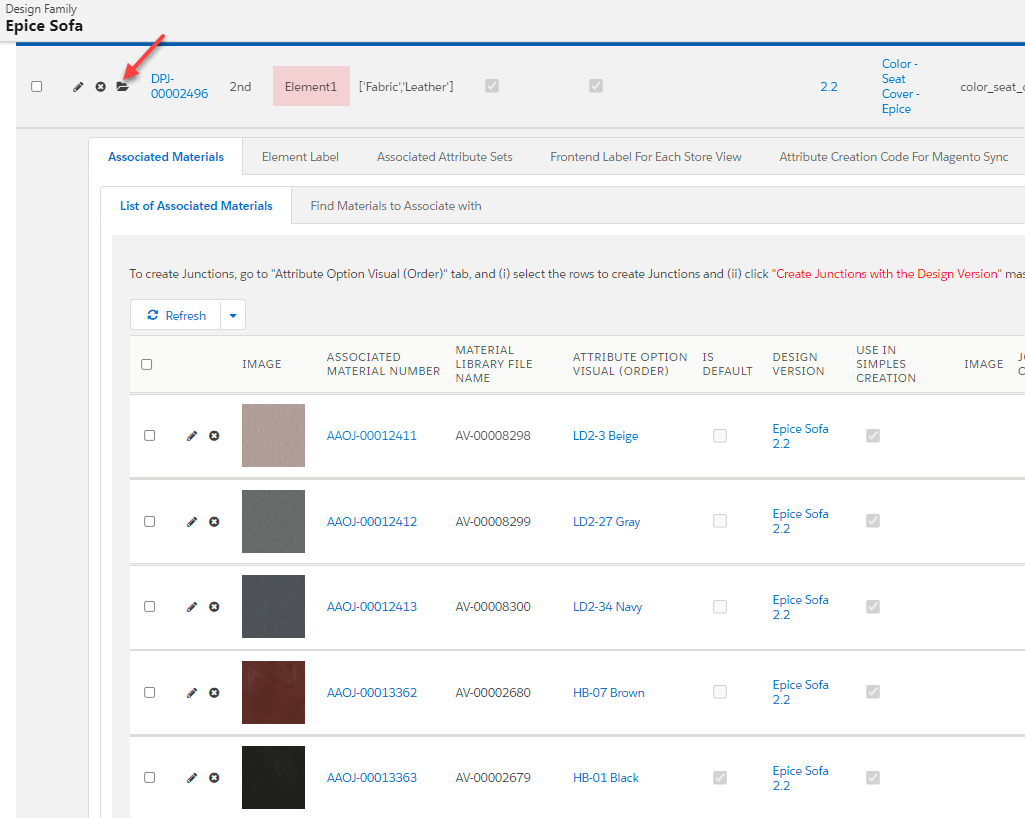Screen dimensions: 1025x818
Task: Open Find Materials to Associate with subtab
Action: [x=396, y=206]
